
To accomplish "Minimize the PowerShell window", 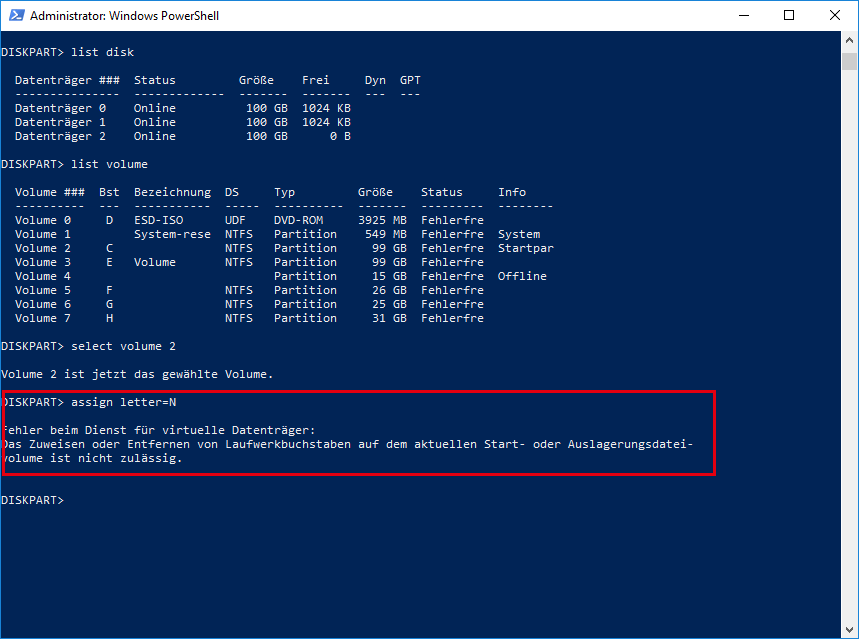I will [743, 16].
